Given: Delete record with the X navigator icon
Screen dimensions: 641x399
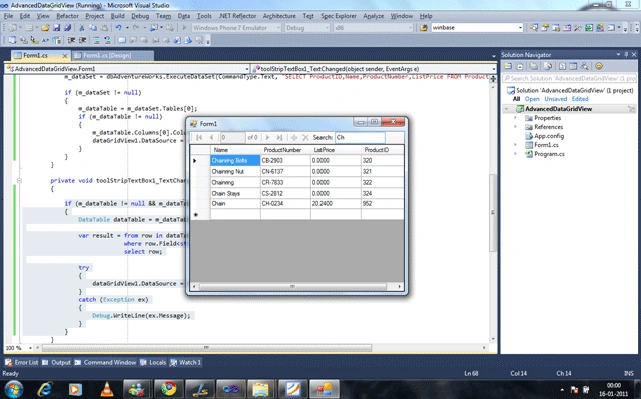Looking at the screenshot, I should pyautogui.click(x=305, y=137).
